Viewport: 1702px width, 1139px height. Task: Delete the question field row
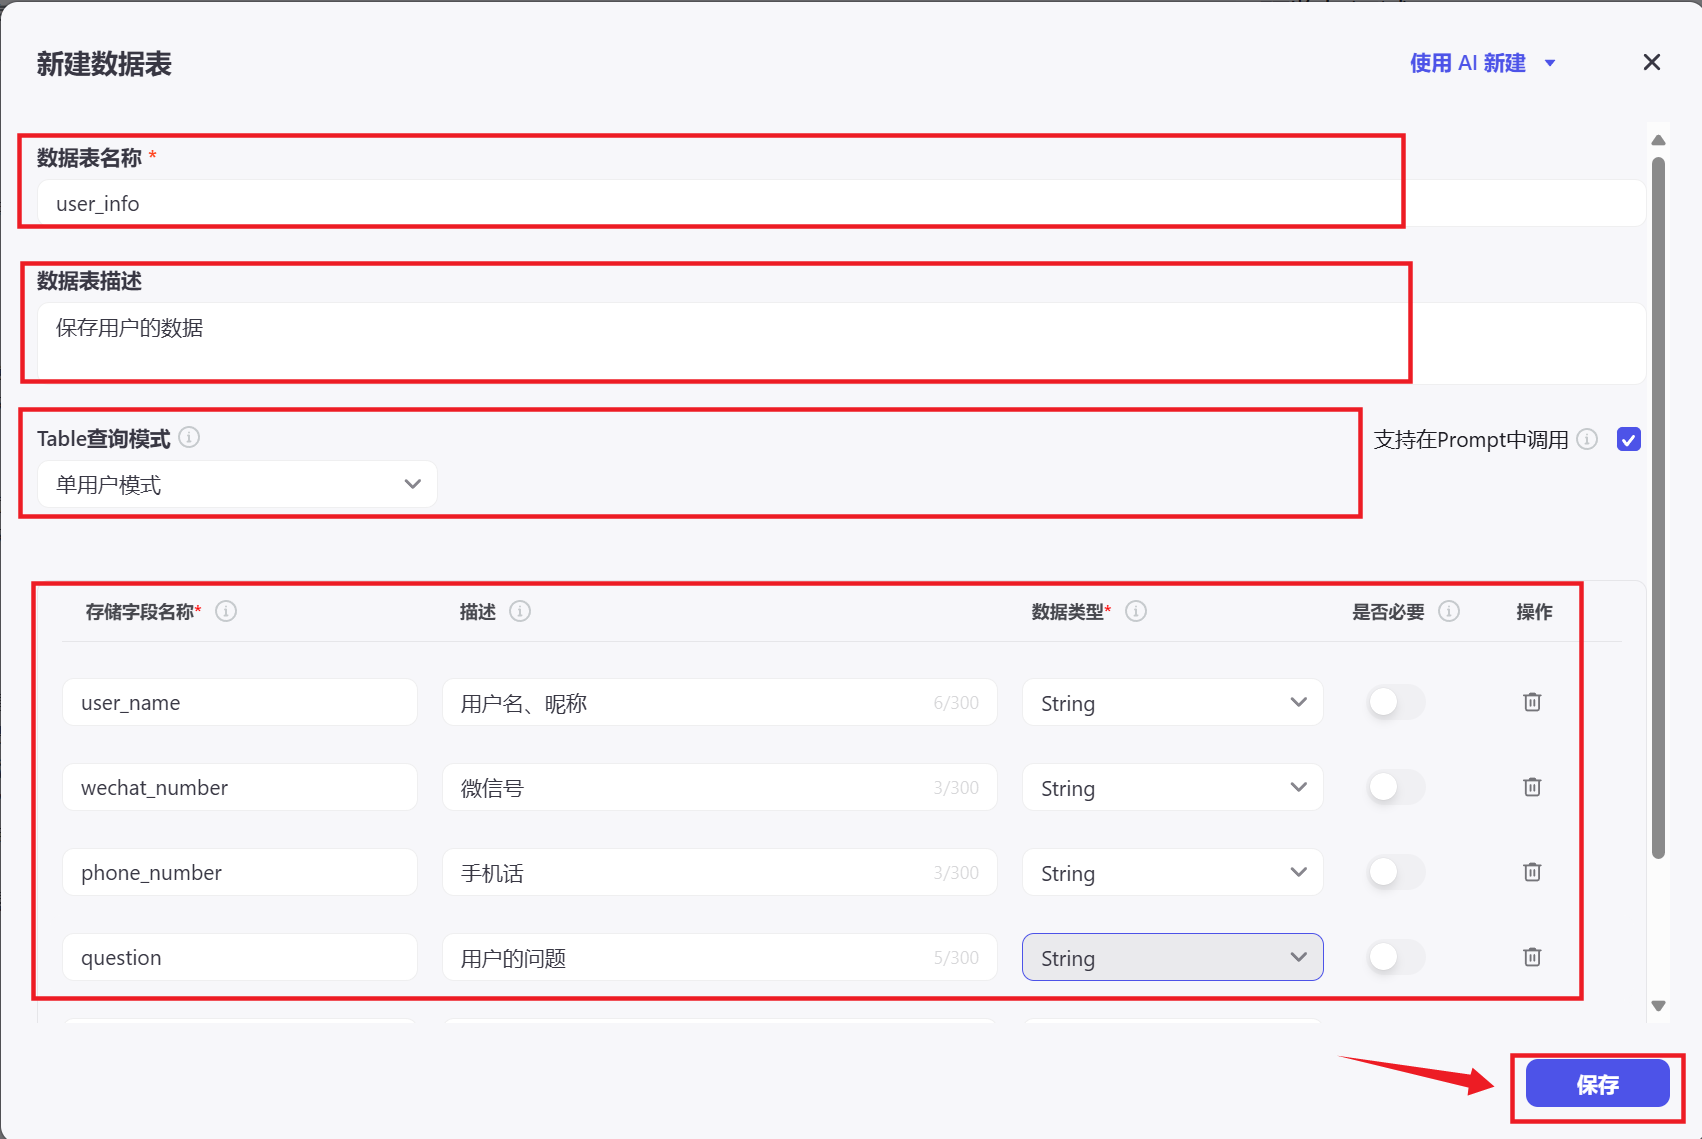click(1532, 957)
